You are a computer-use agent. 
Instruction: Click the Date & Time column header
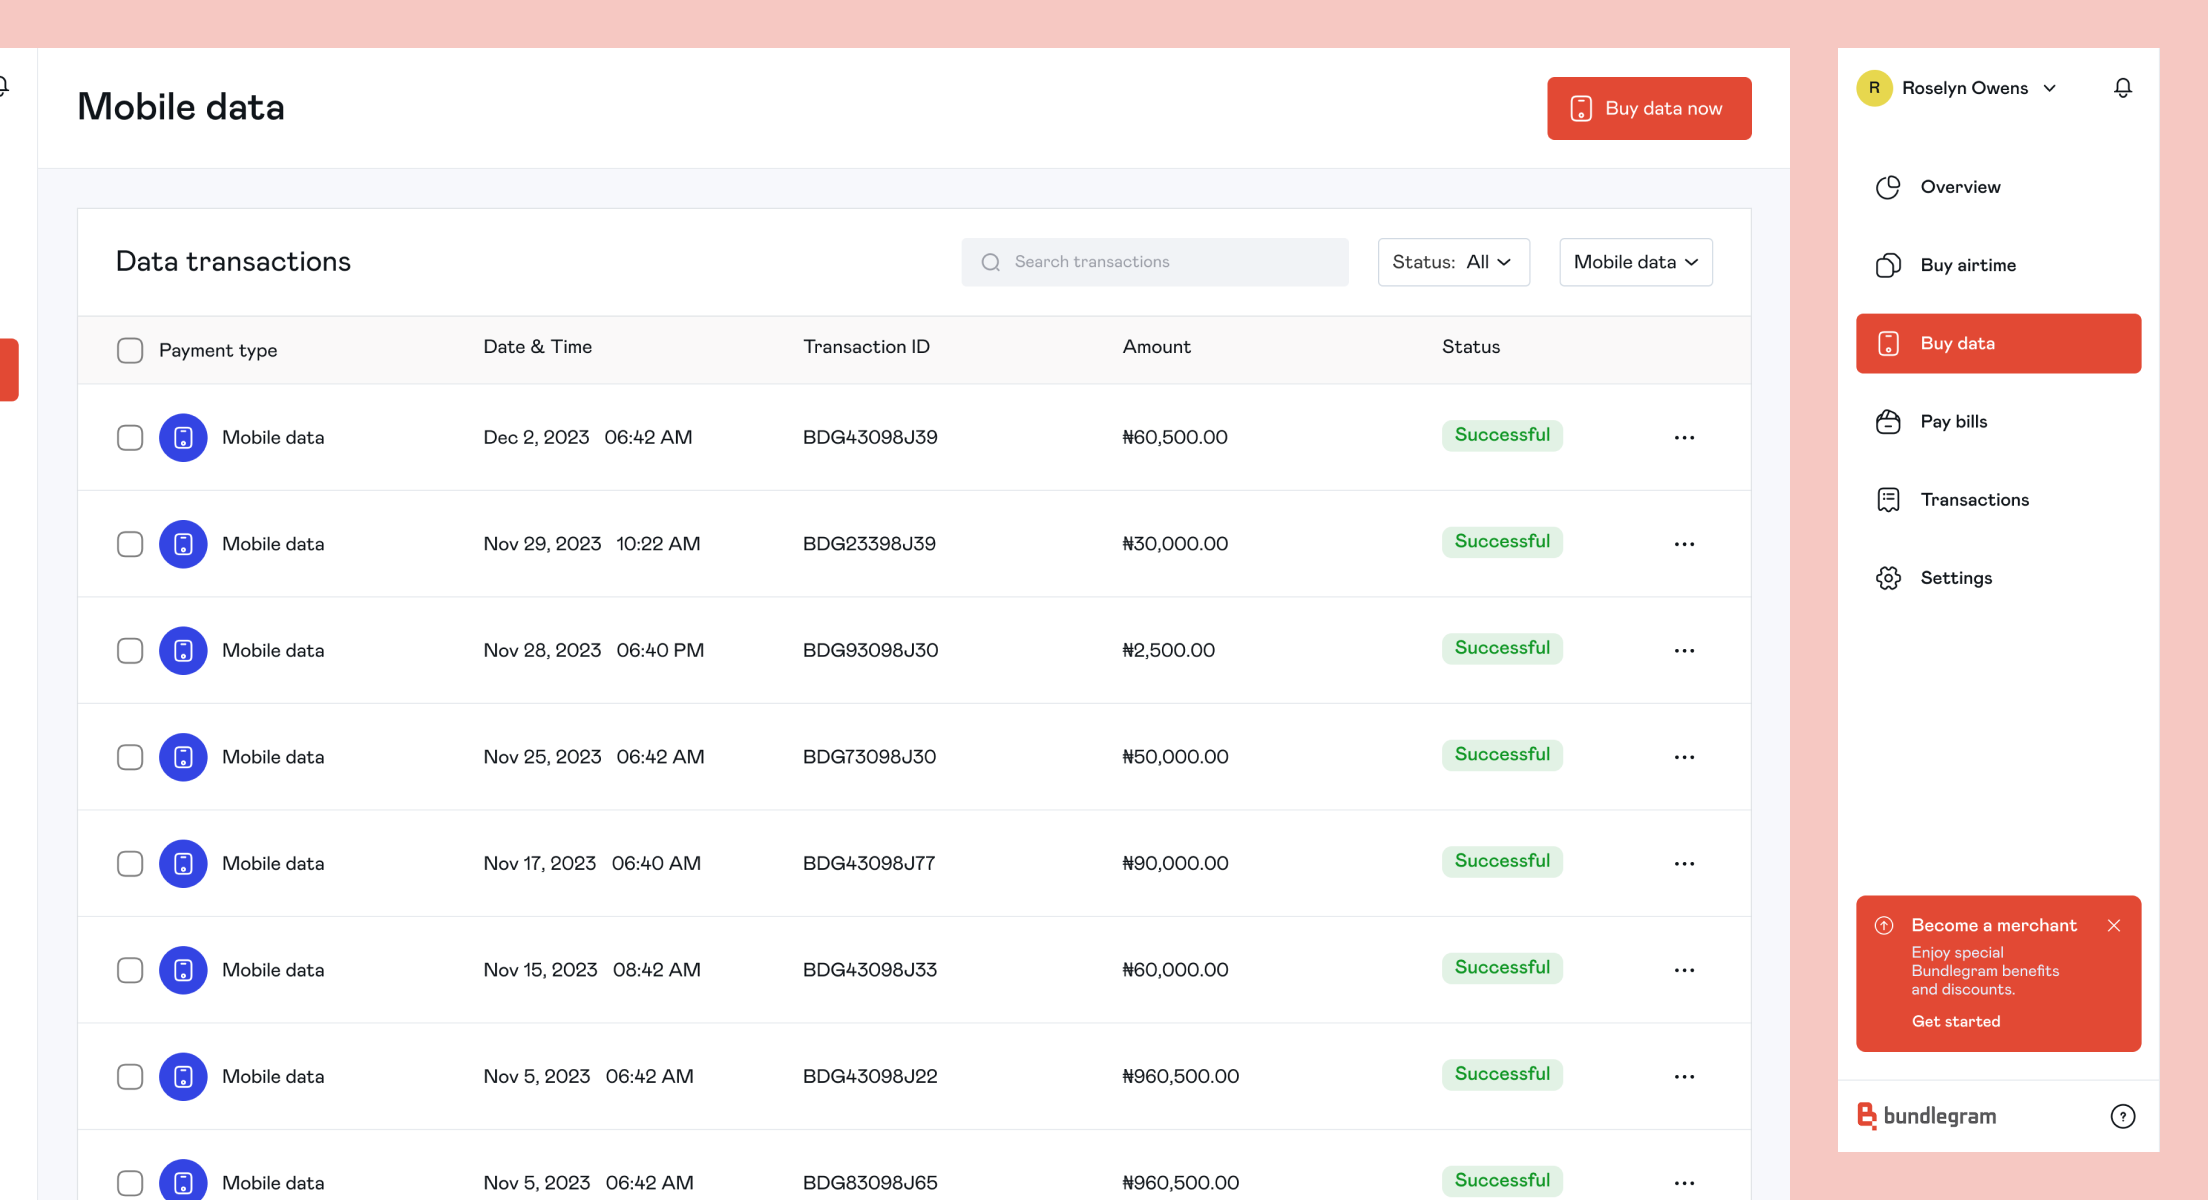click(x=538, y=347)
